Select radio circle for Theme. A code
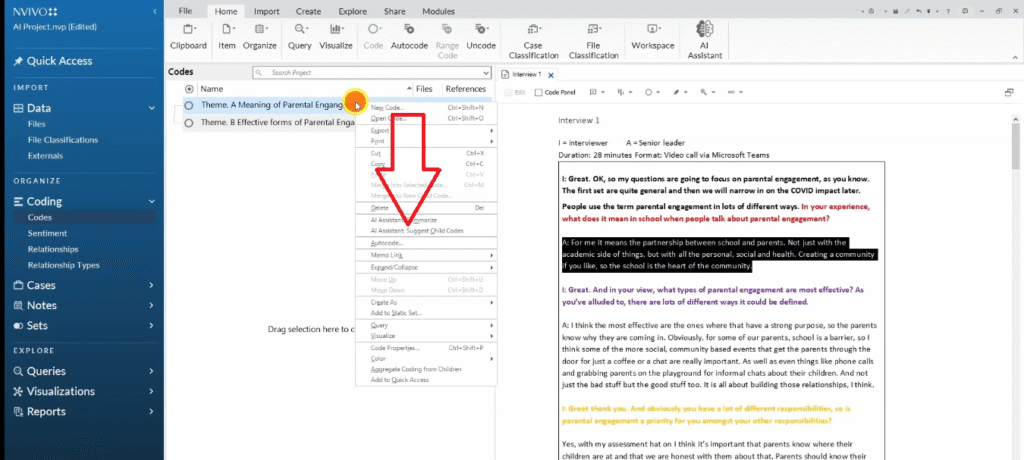 point(189,105)
